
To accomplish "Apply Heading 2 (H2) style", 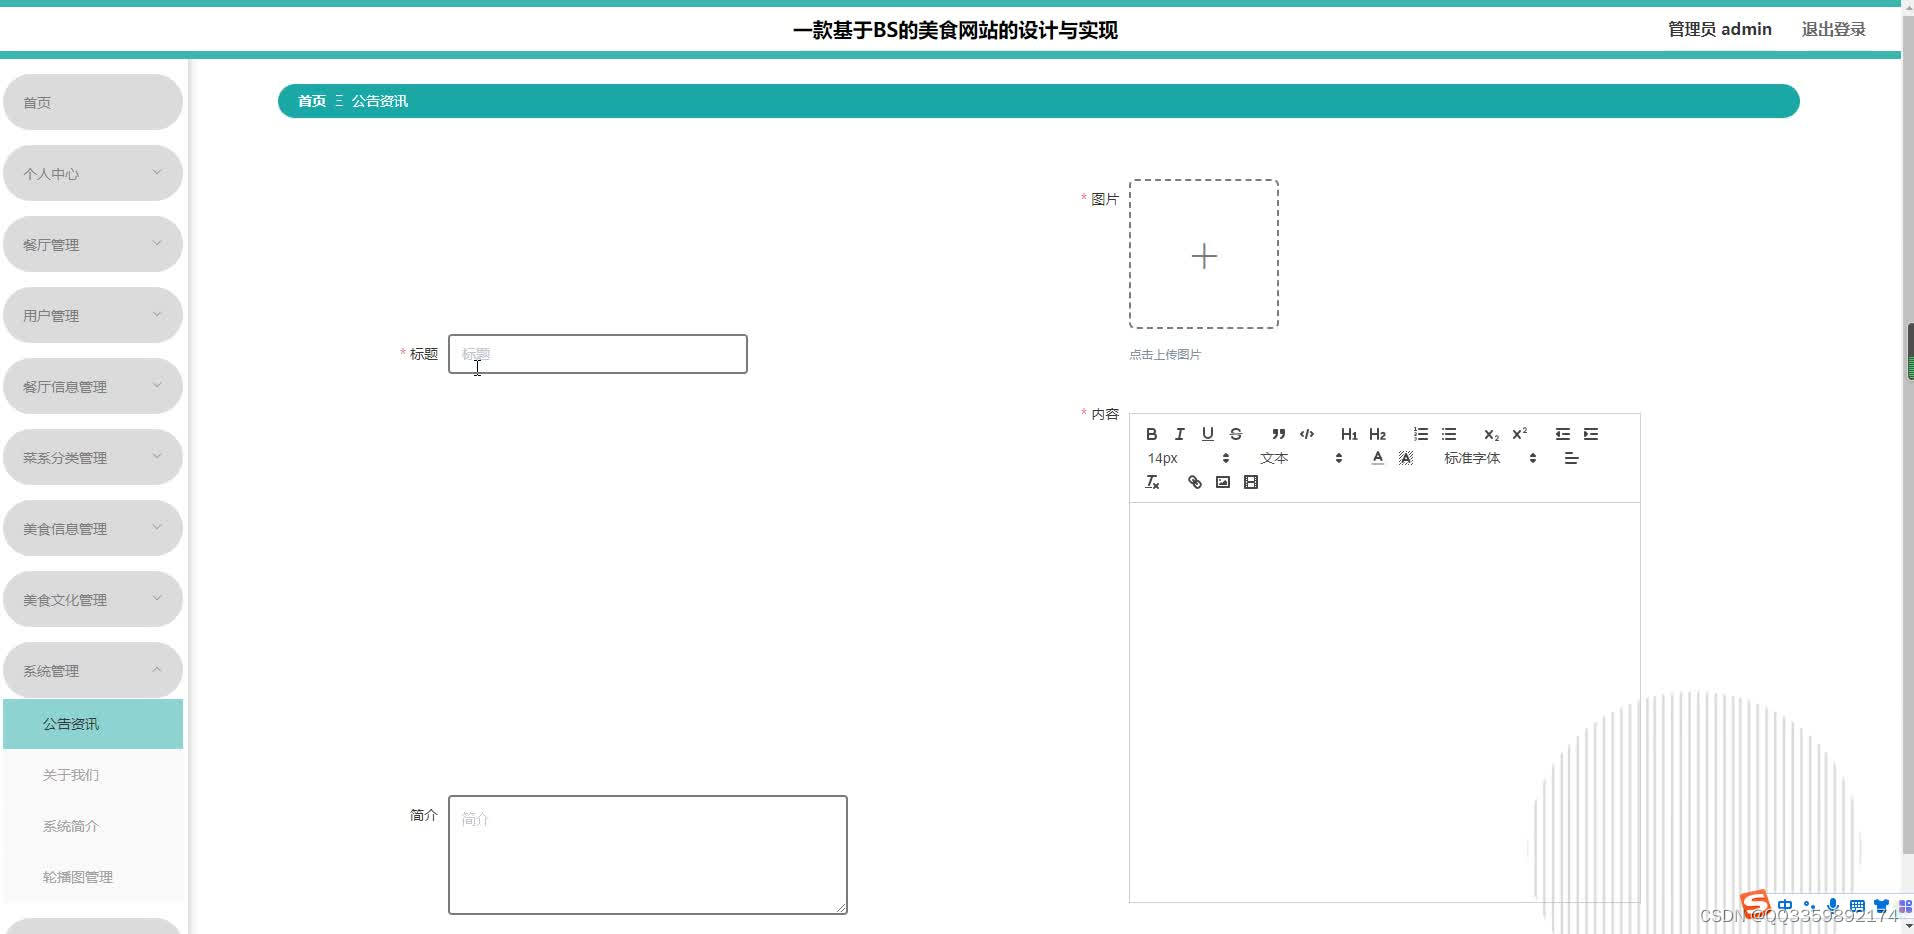I will pyautogui.click(x=1377, y=434).
